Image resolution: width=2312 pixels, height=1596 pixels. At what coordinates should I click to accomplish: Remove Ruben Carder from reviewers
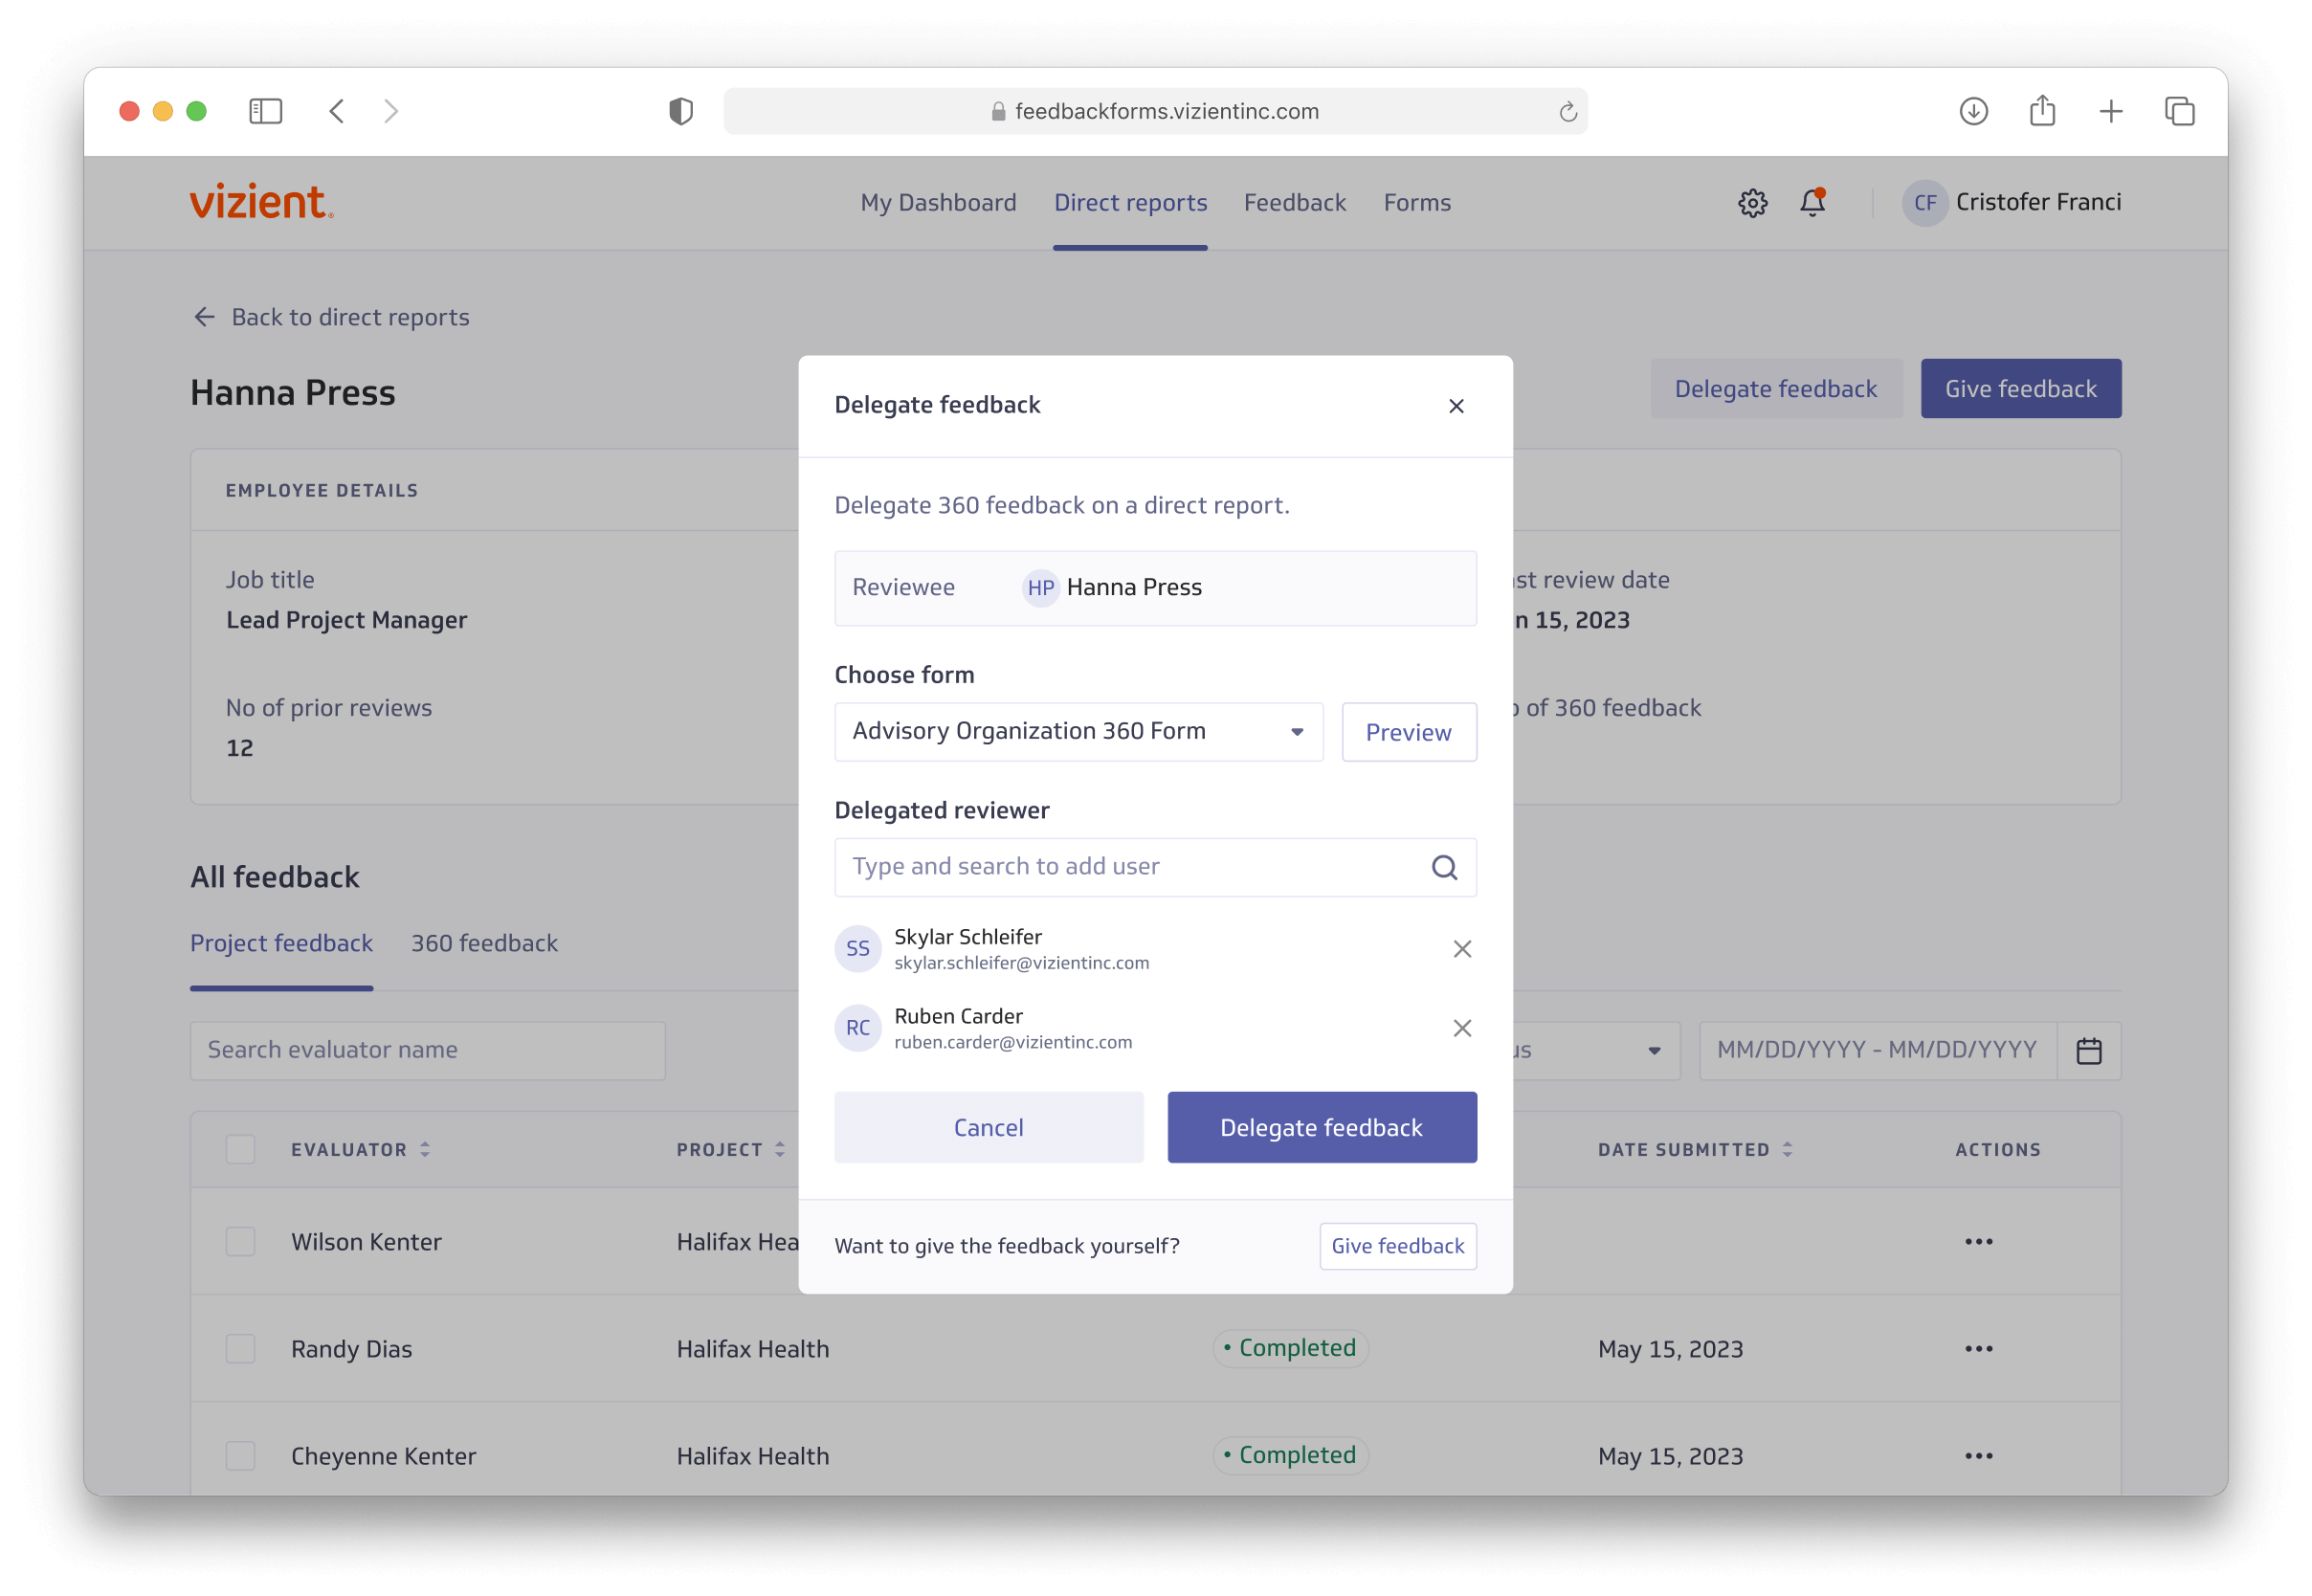coord(1462,1028)
